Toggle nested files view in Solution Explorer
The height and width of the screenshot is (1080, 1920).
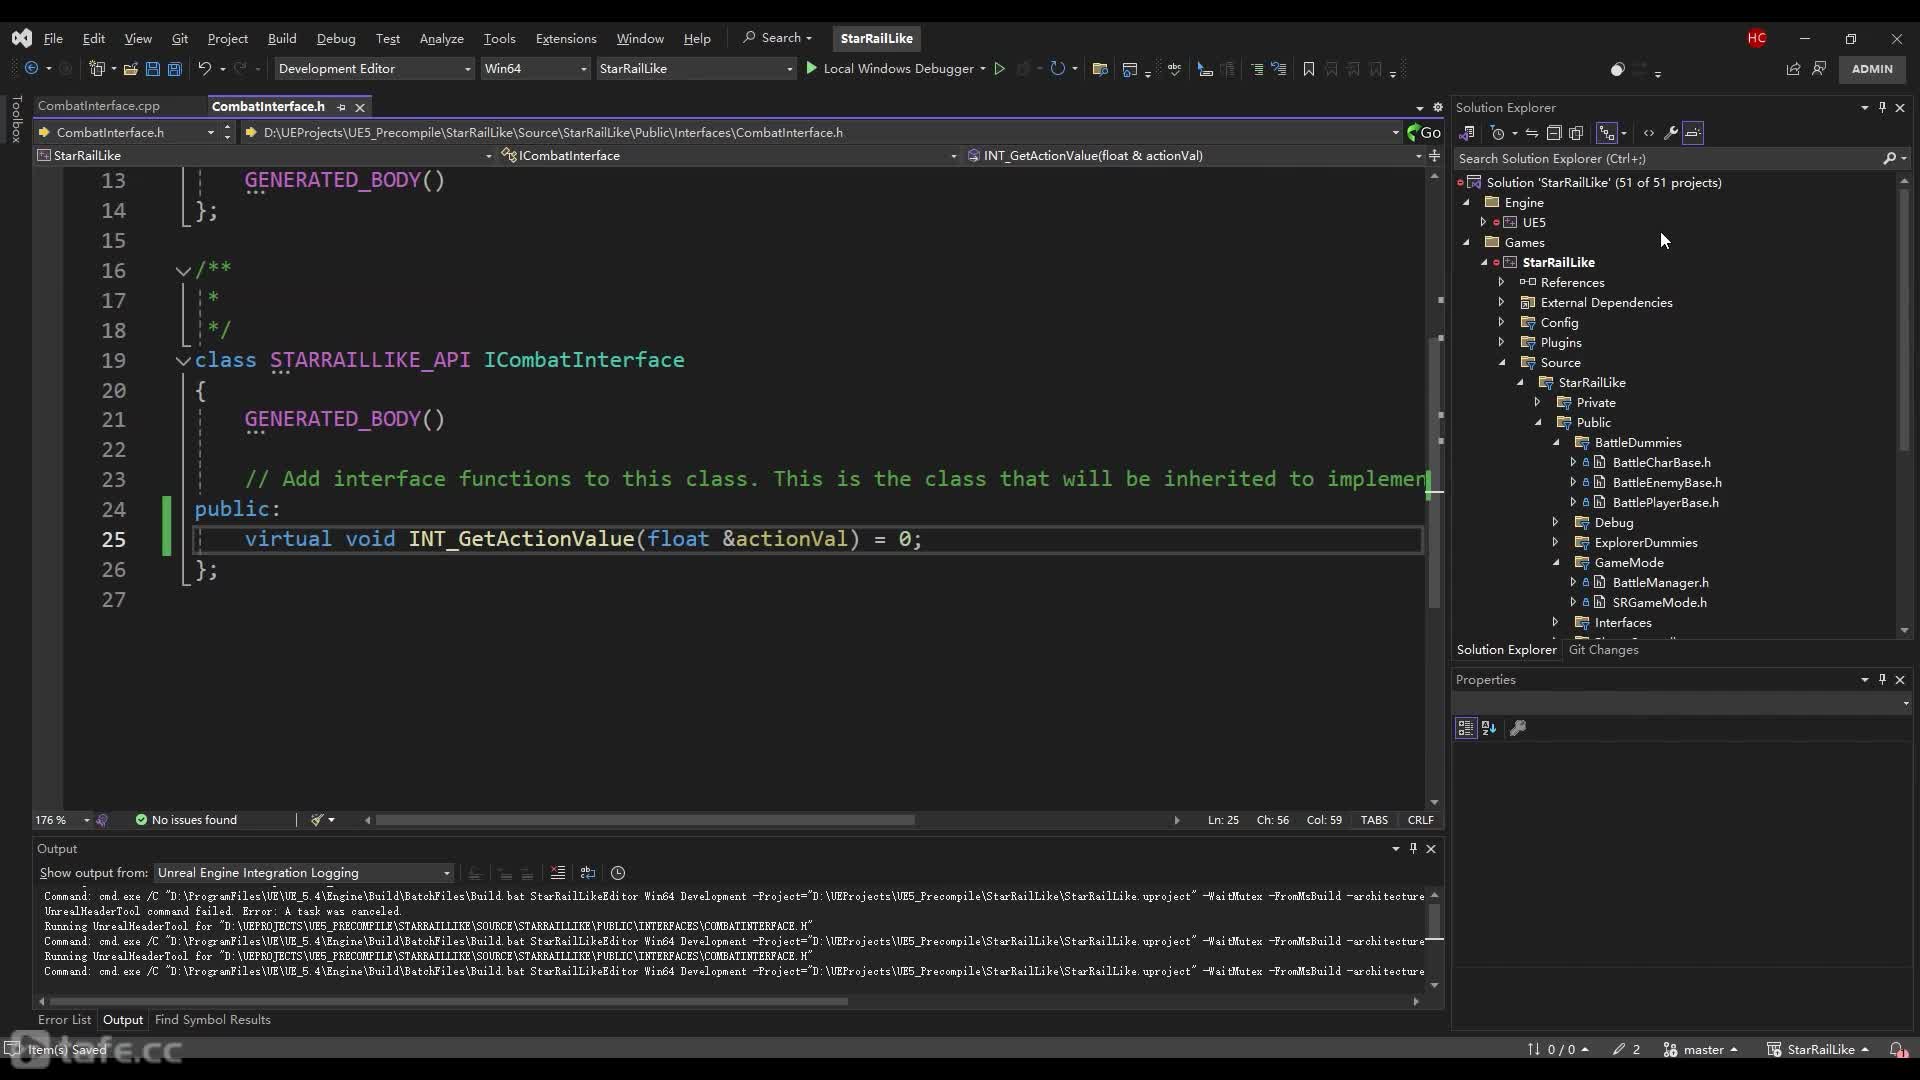point(1607,133)
